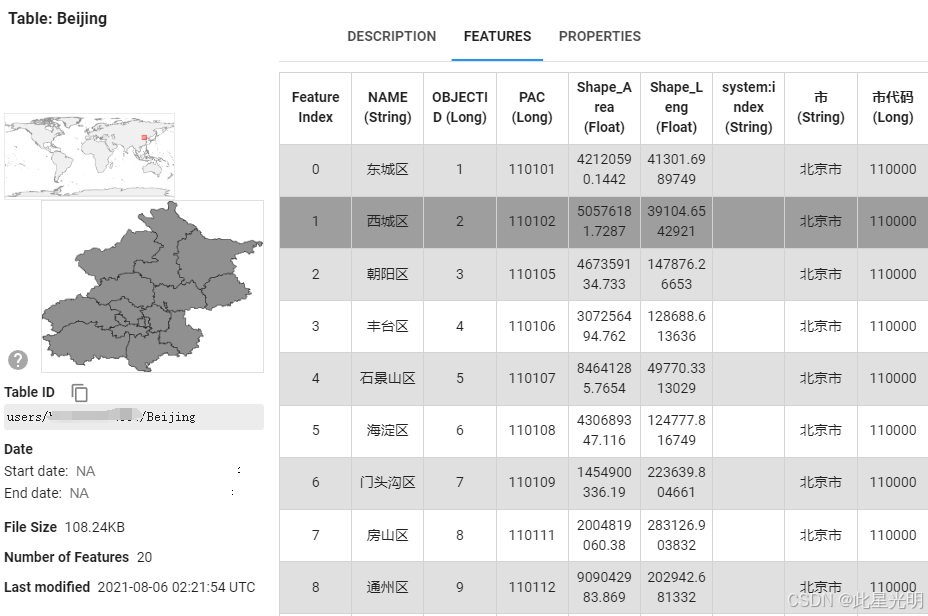
Task: Select the 石景山区 feature row
Action: tap(604, 379)
